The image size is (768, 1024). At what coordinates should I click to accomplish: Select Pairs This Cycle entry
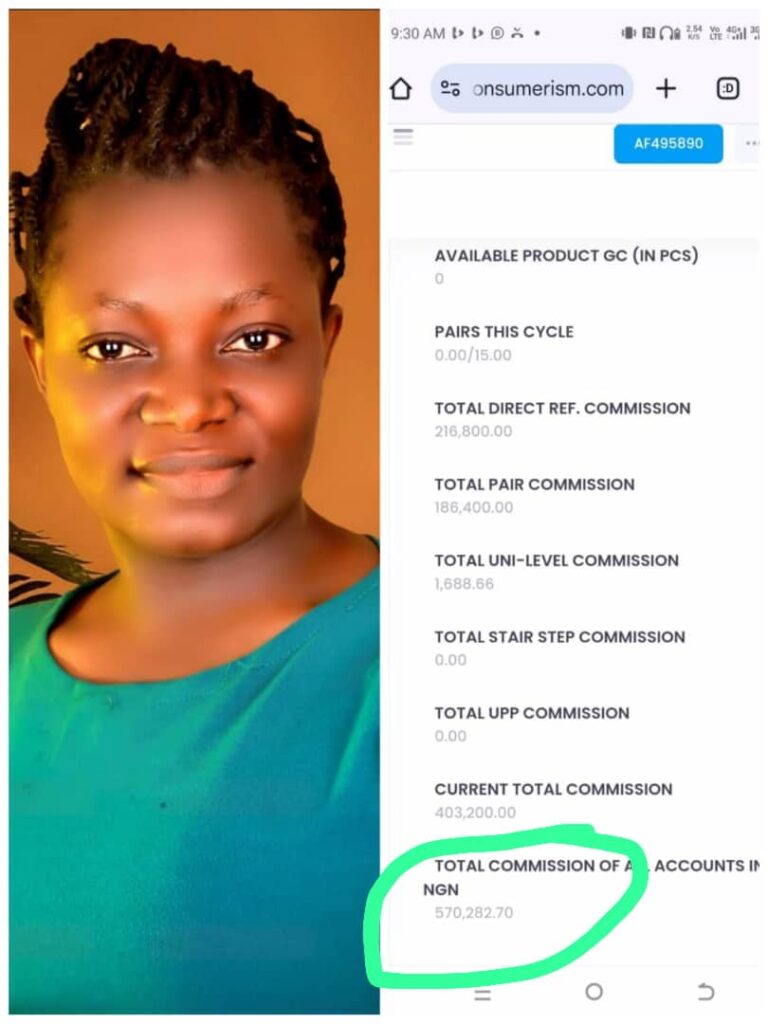point(504,343)
